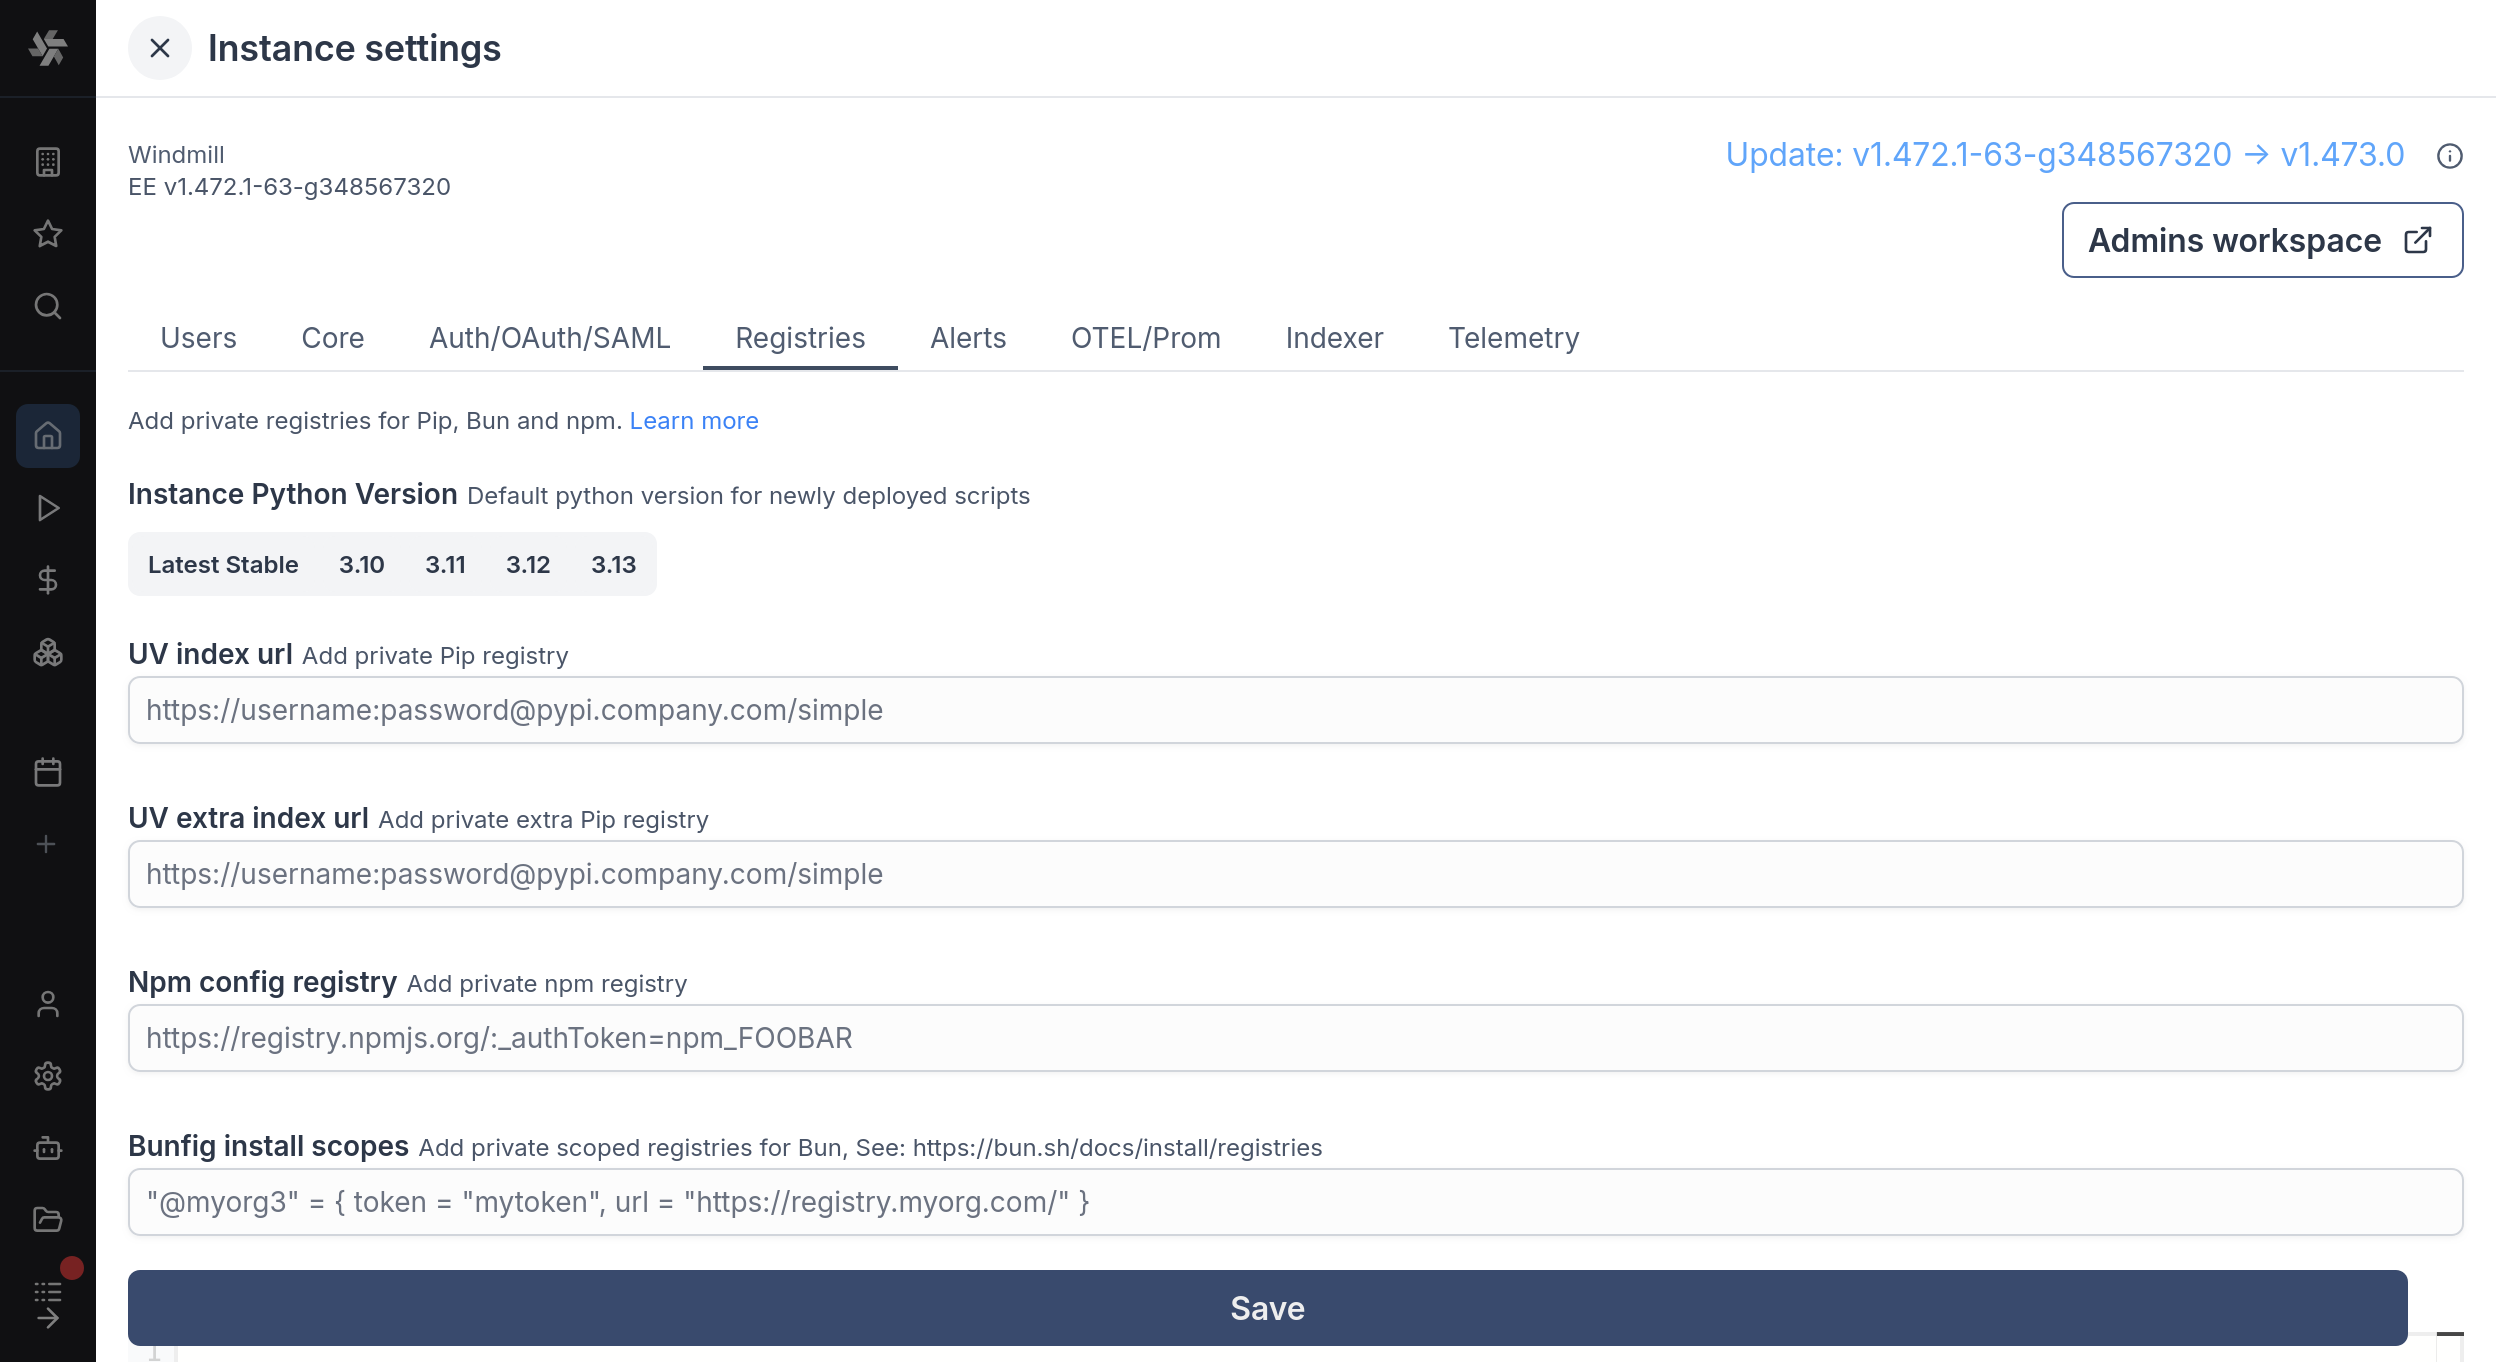Click the Learn more link
The image size is (2496, 1362).
pos(694,420)
